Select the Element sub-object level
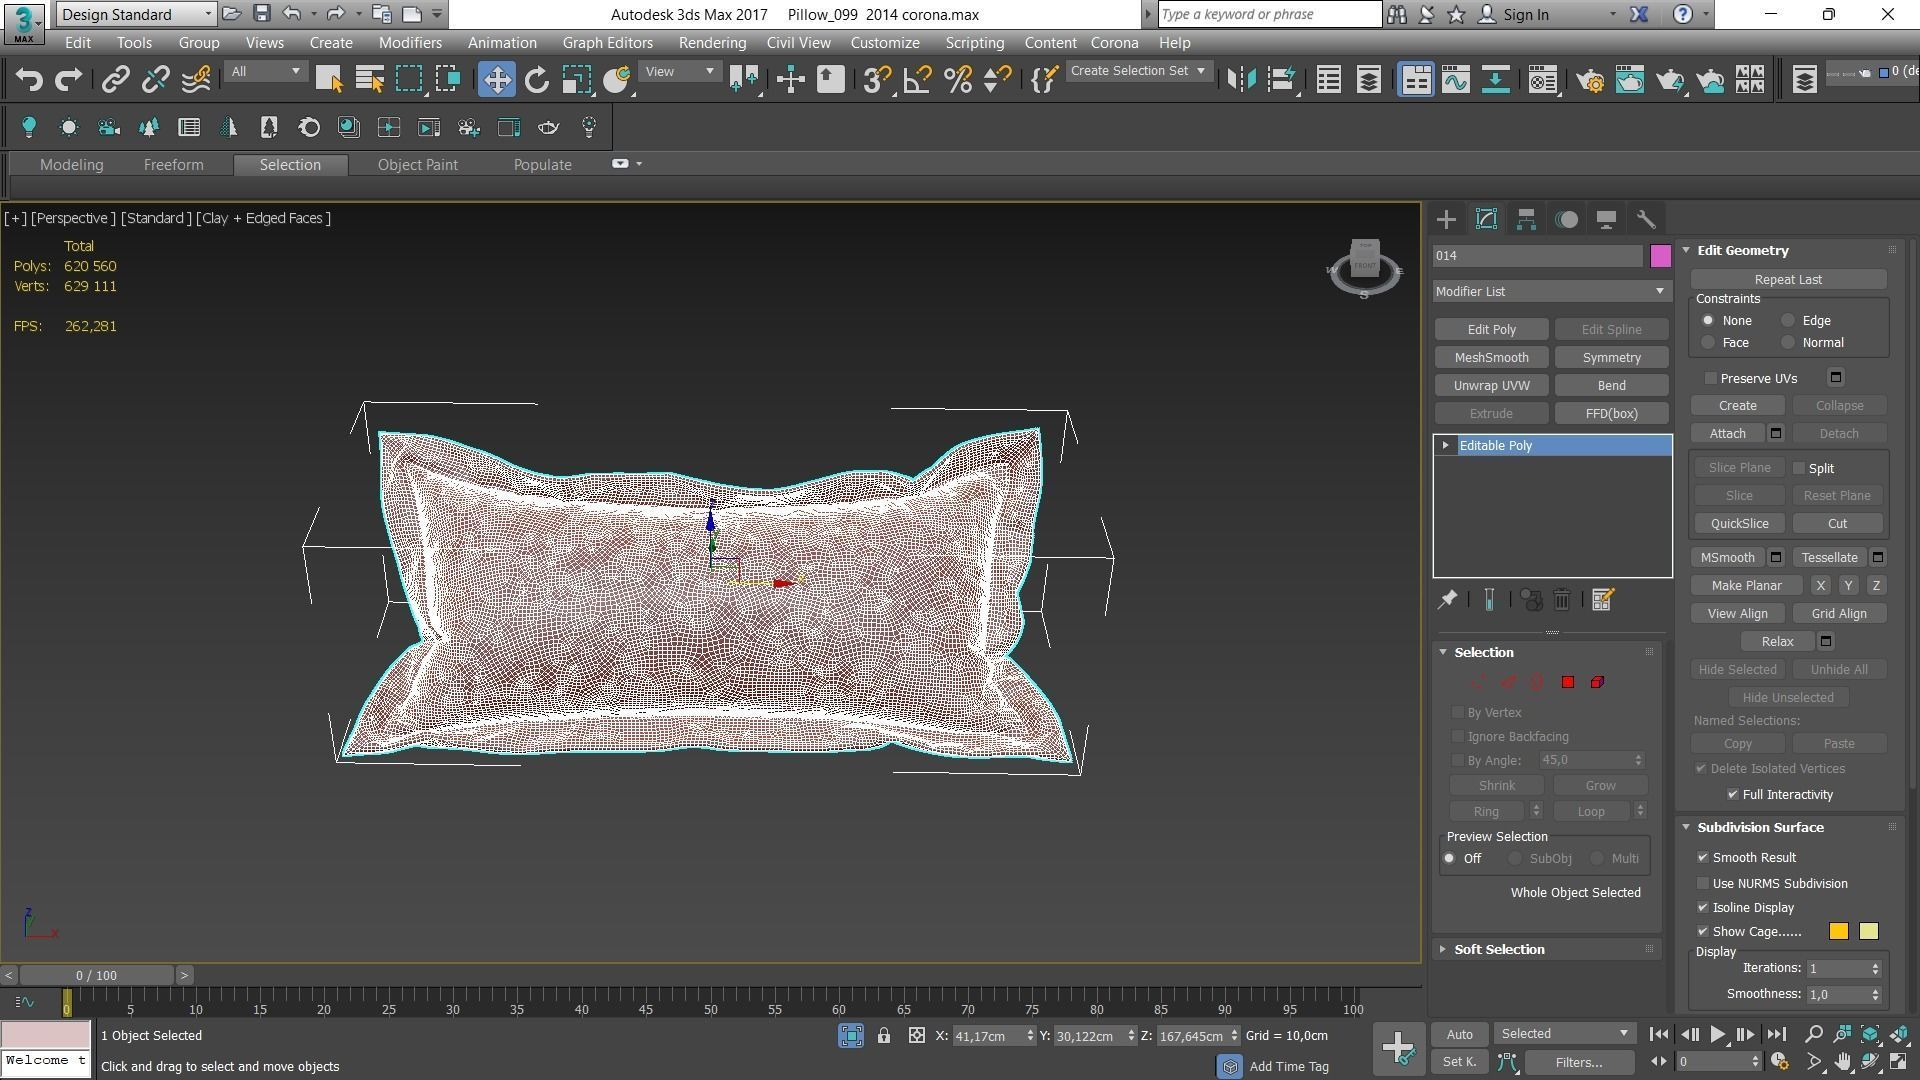 pyautogui.click(x=1597, y=682)
